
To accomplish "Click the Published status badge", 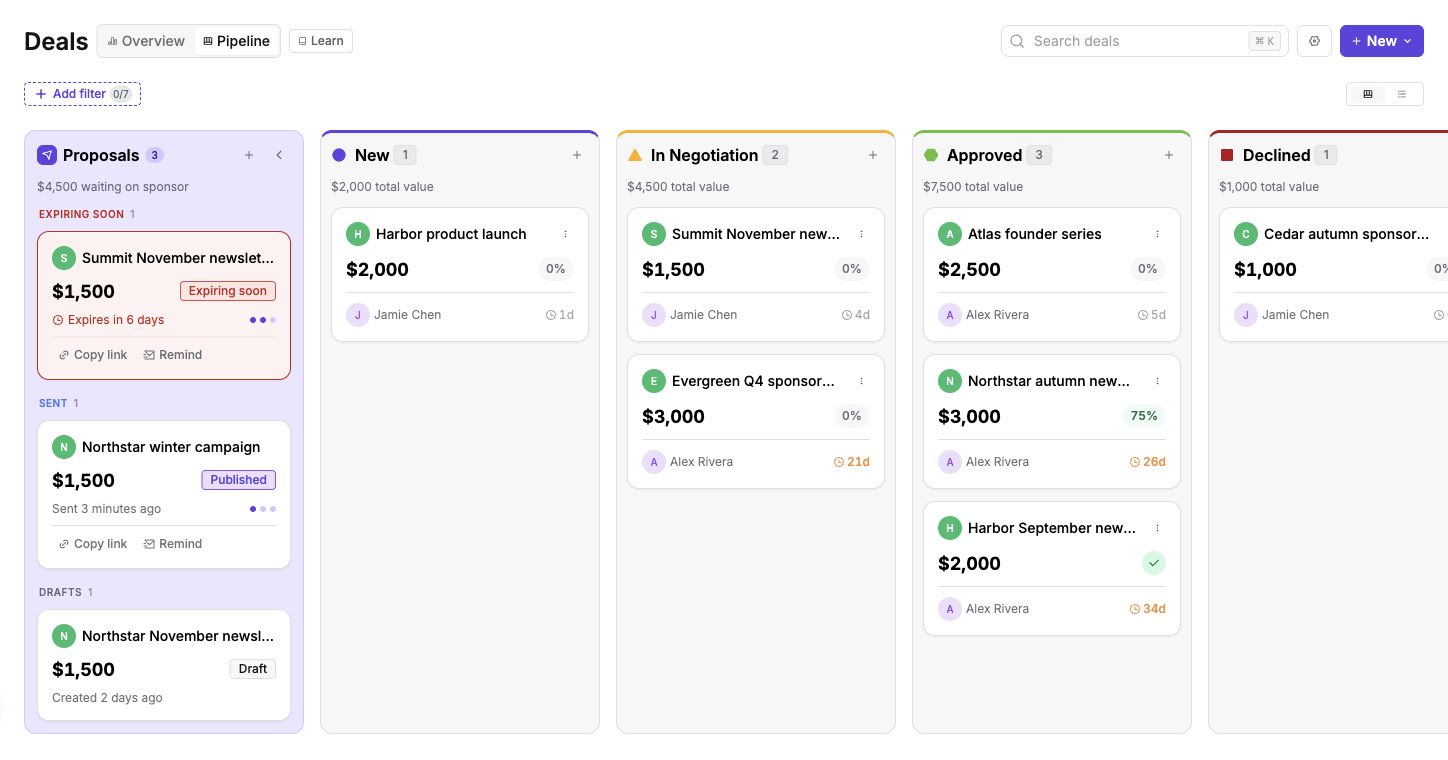I will coord(238,480).
